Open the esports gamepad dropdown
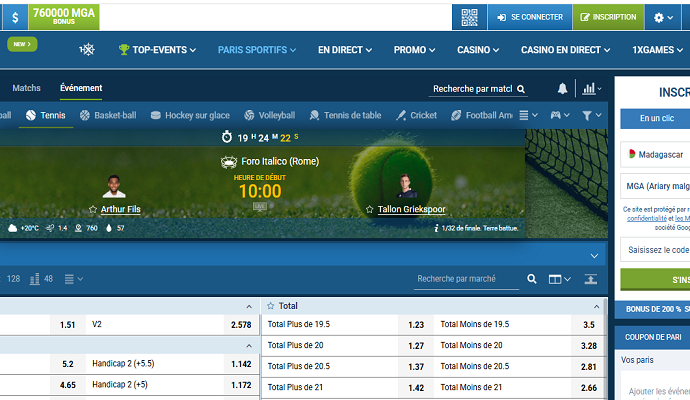The image size is (690, 400). [560, 115]
